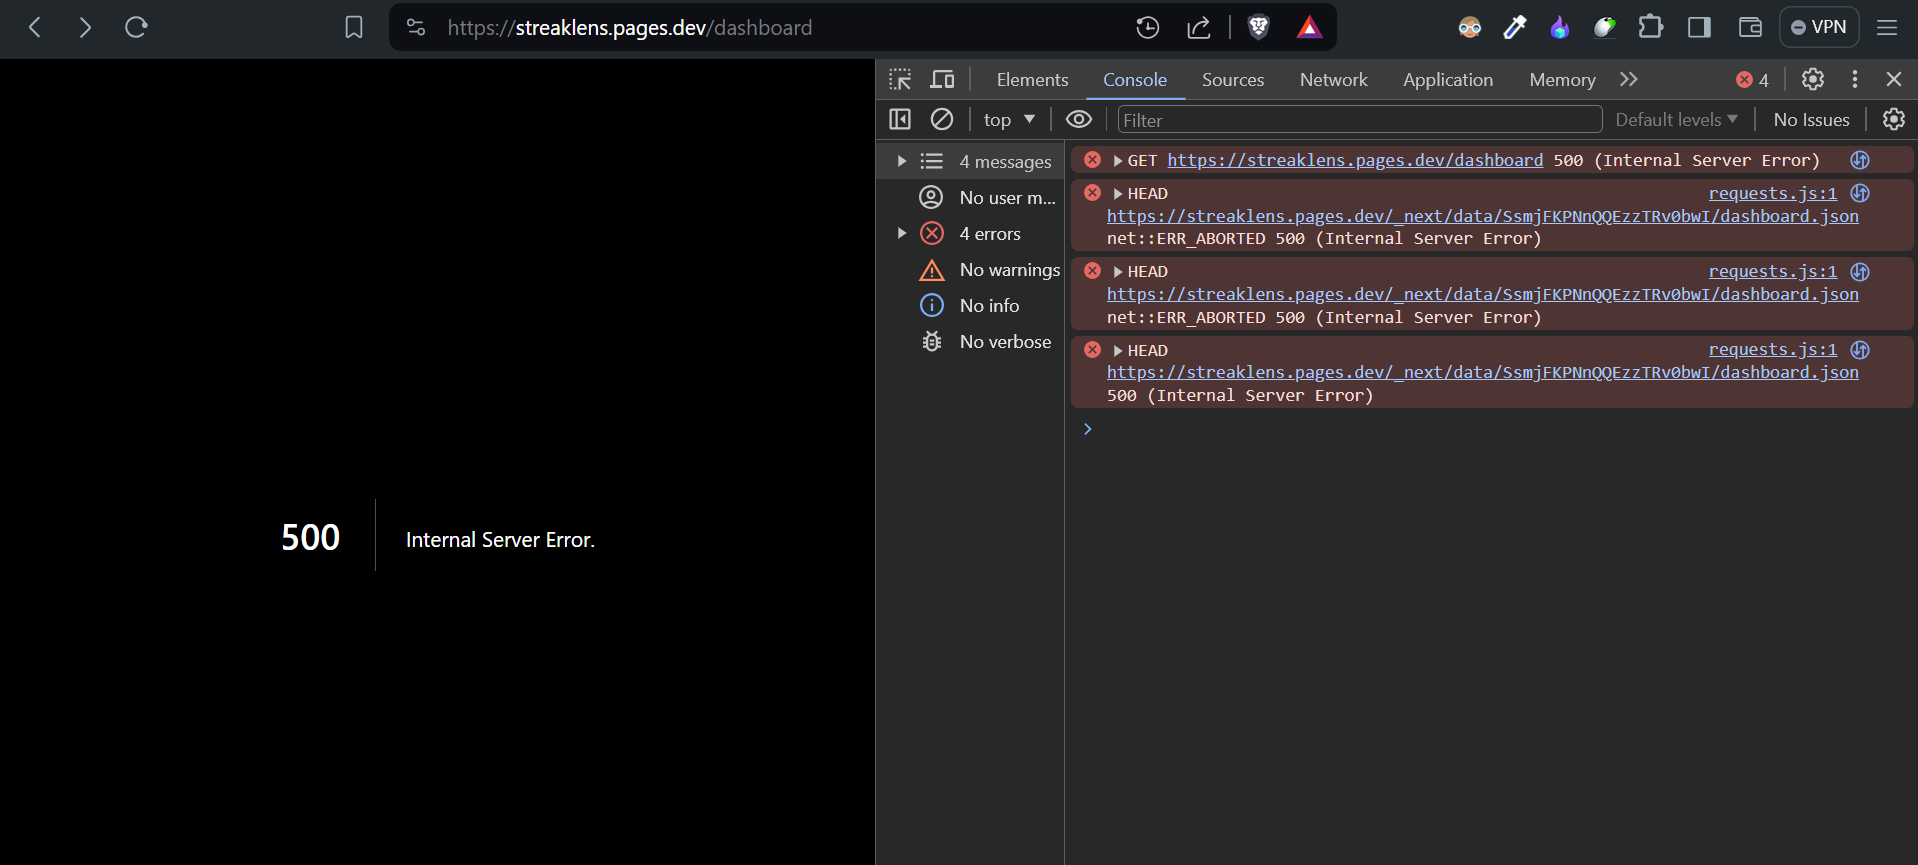Open the browser main menu
The width and height of the screenshot is (1918, 865).
coord(1887,27)
